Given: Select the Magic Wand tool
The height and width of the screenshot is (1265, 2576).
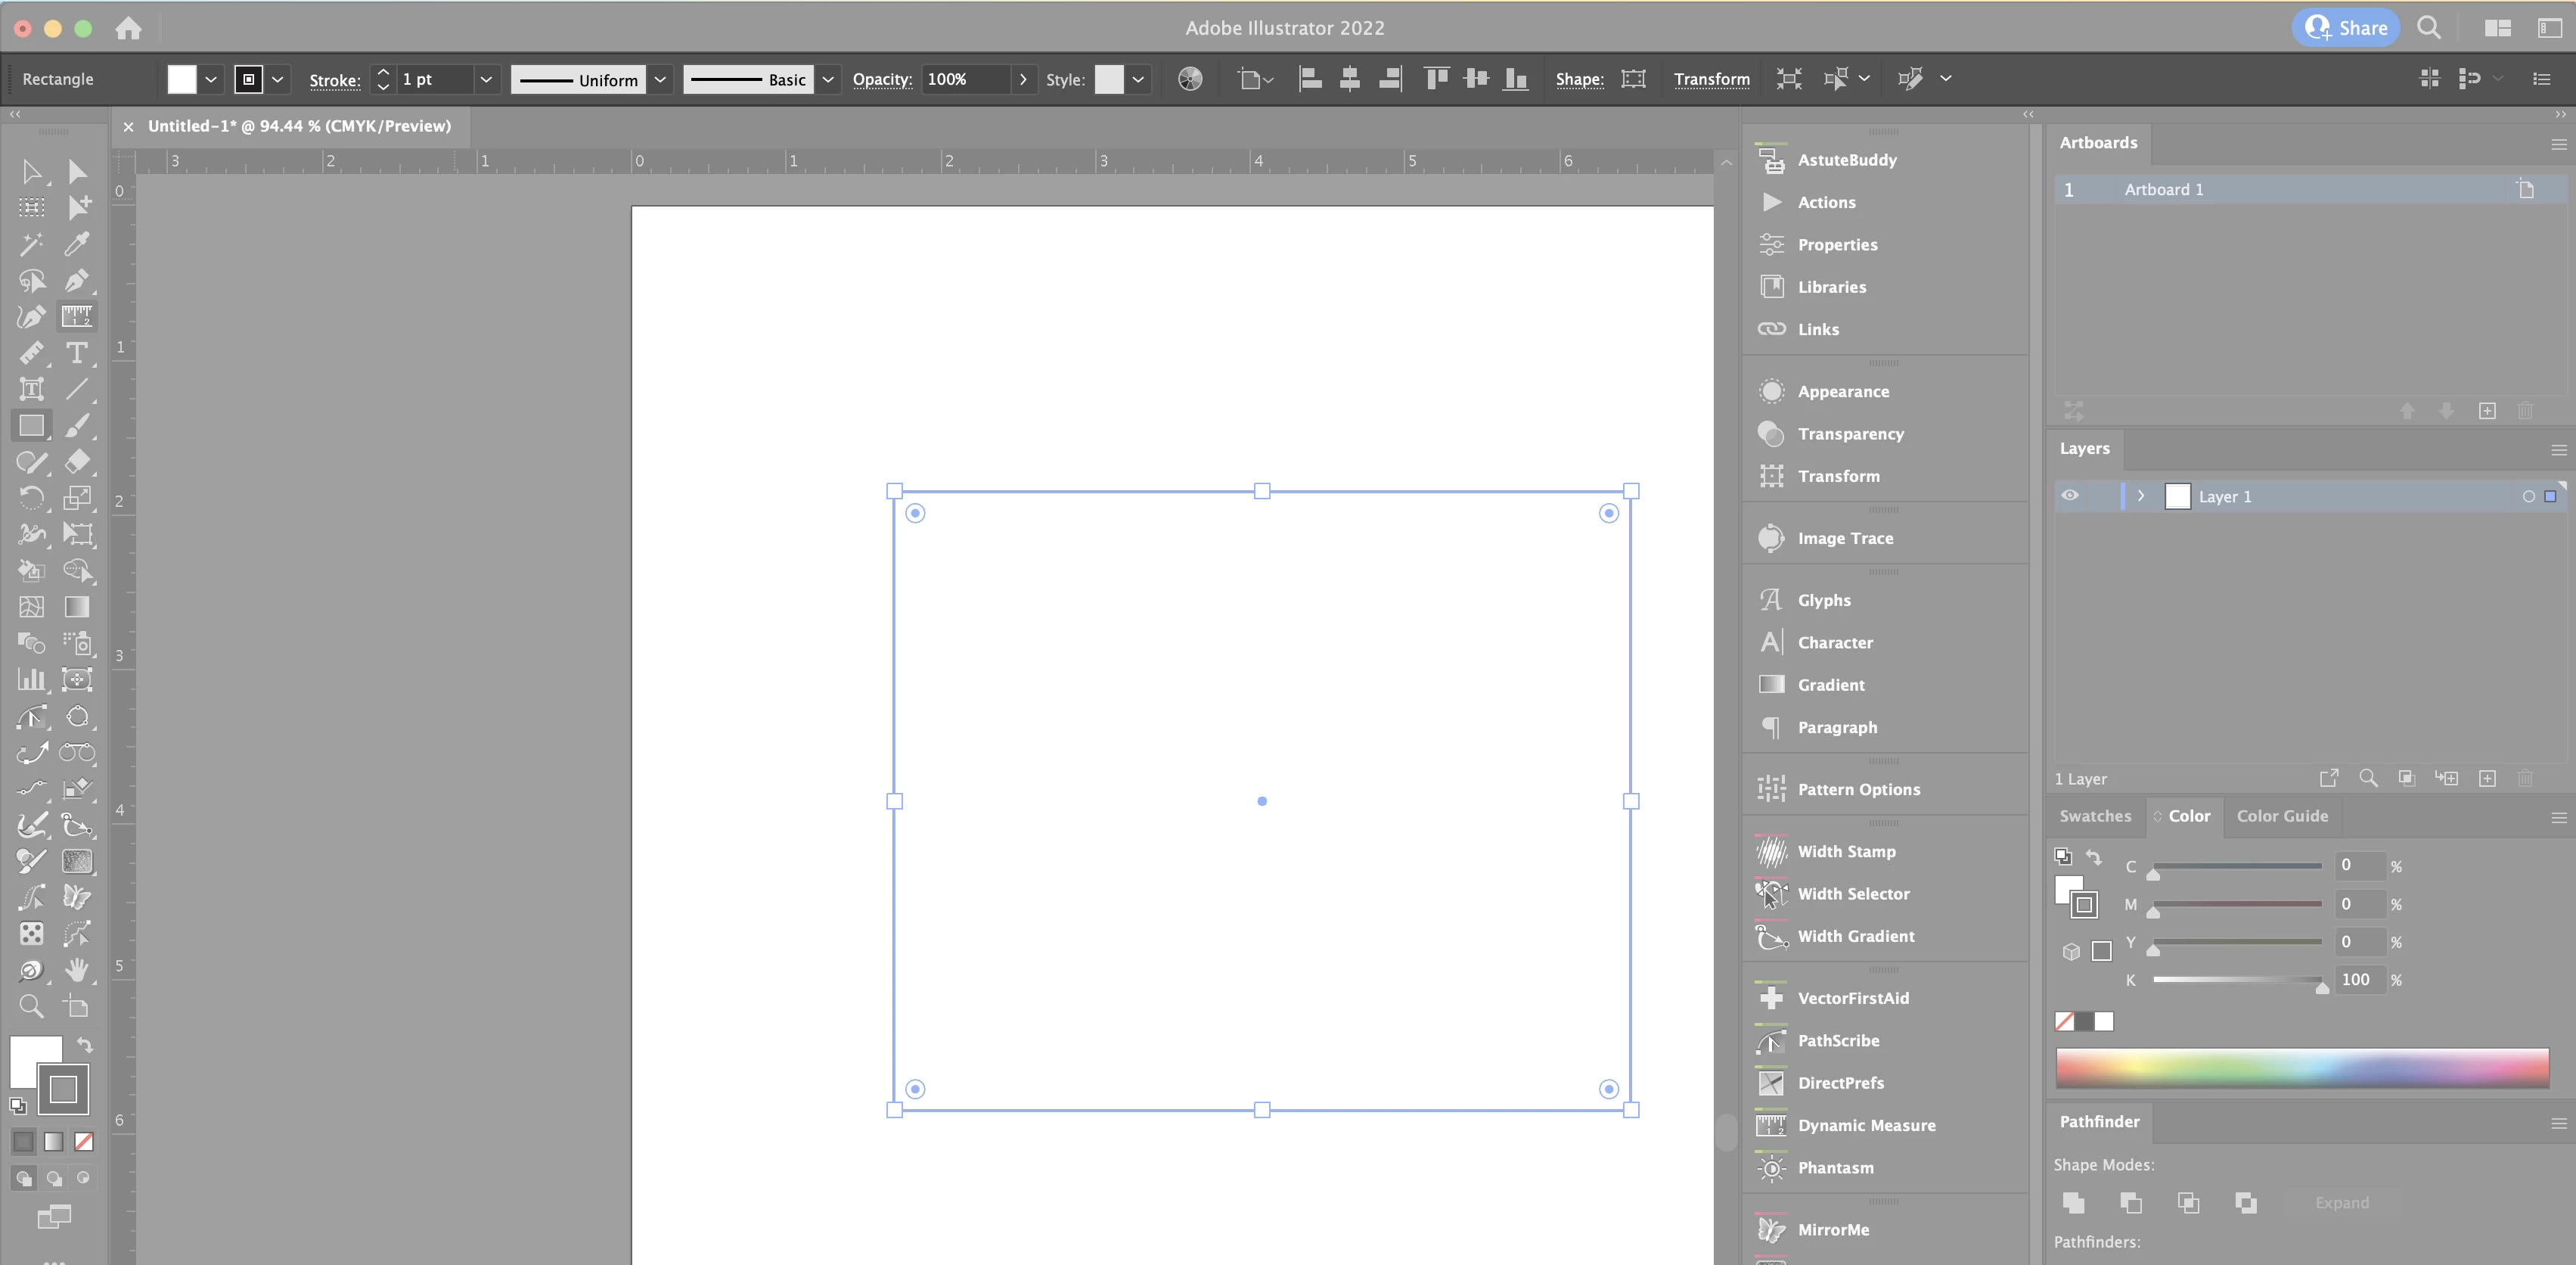Looking at the screenshot, I should pyautogui.click(x=31, y=243).
